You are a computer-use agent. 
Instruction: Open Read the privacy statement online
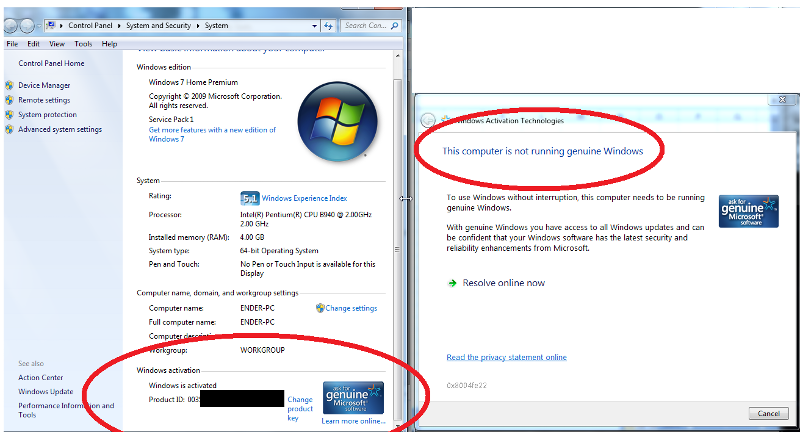click(506, 357)
